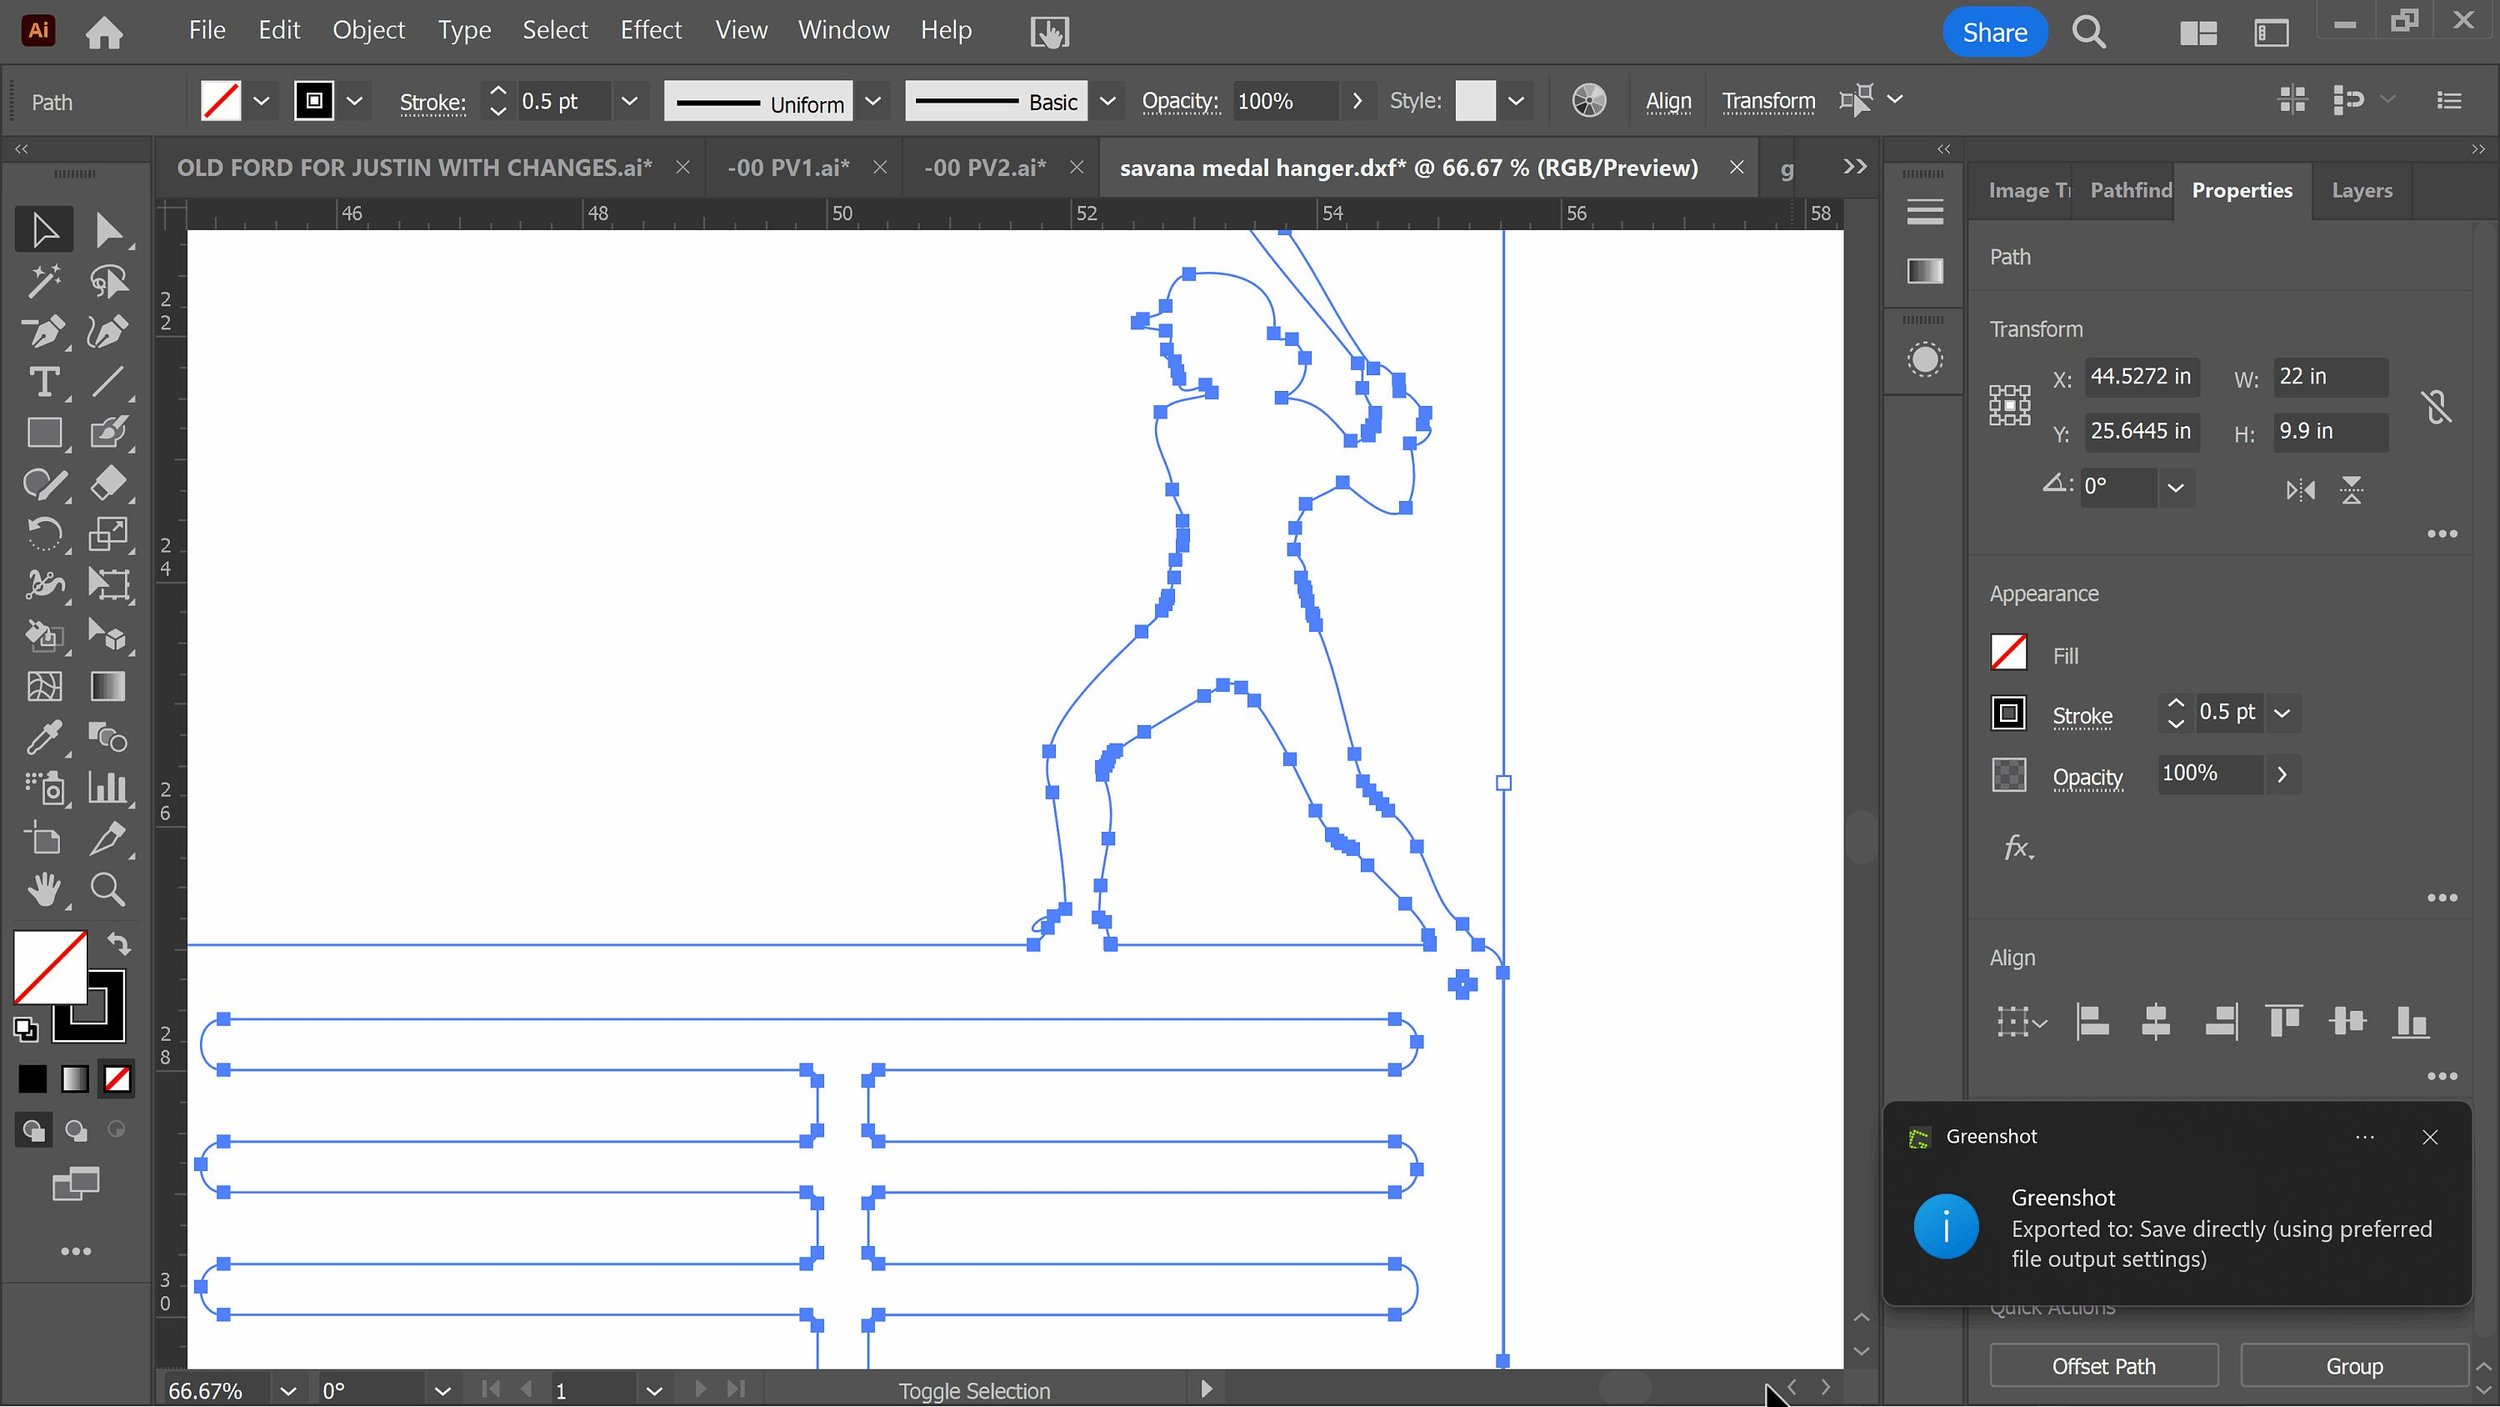Image resolution: width=2500 pixels, height=1407 pixels.
Task: Select the Eraser tool
Action: point(107,483)
